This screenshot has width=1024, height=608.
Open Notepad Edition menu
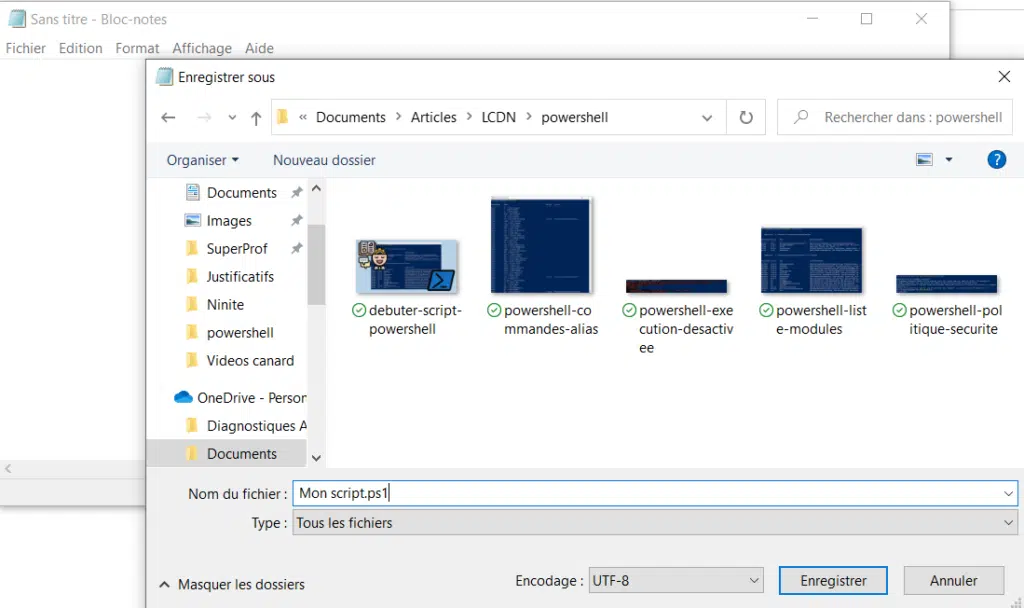coord(80,48)
